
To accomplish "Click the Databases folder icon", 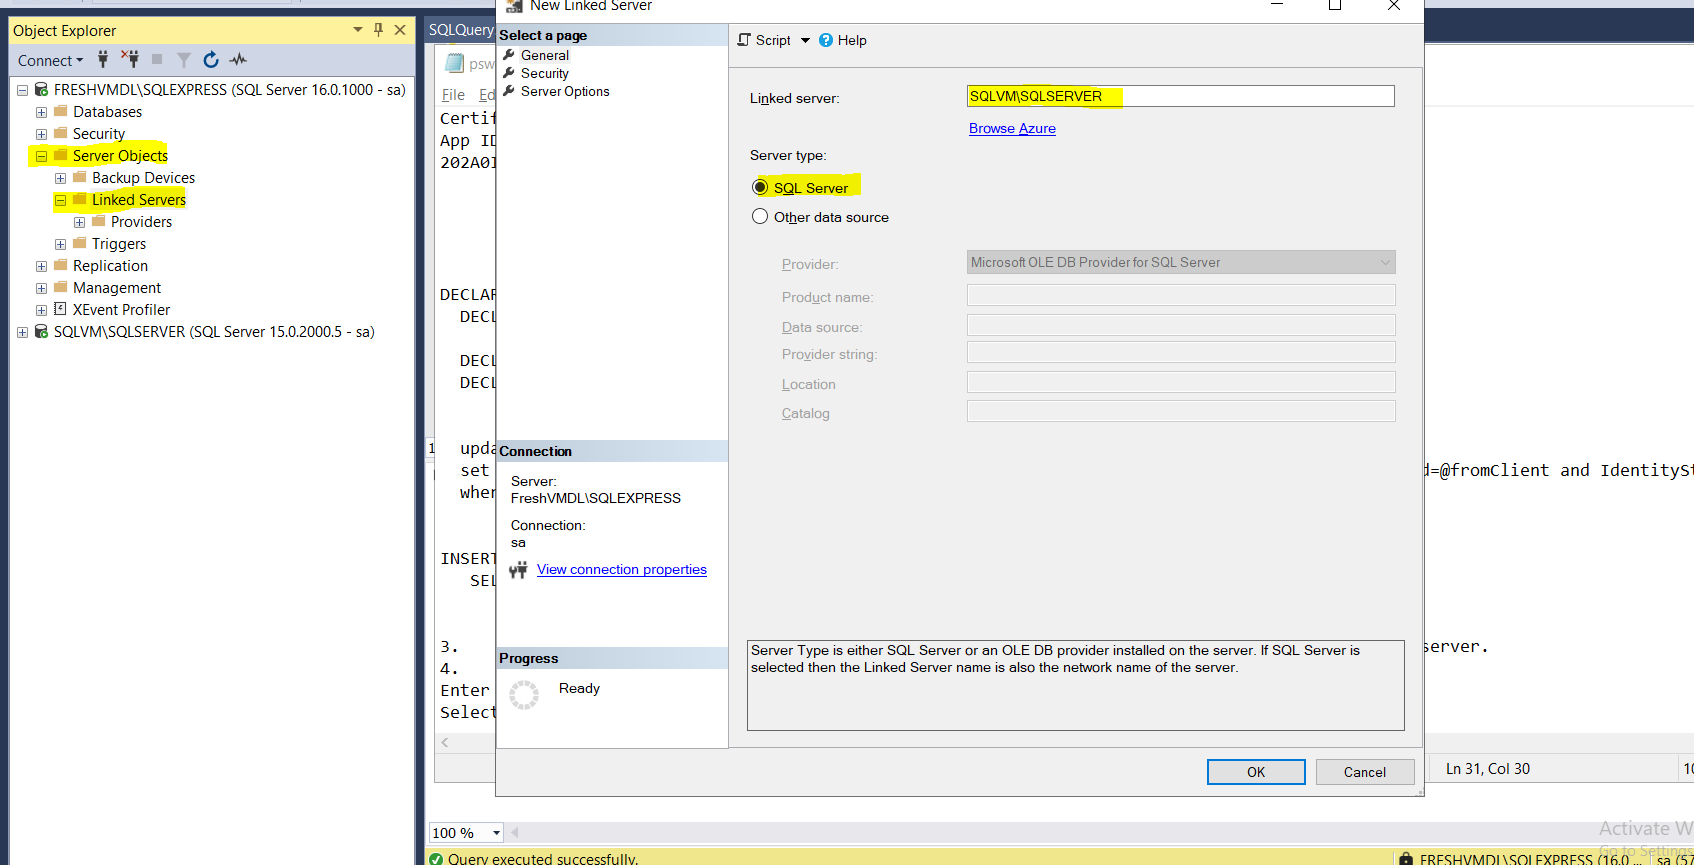I will [x=60, y=111].
